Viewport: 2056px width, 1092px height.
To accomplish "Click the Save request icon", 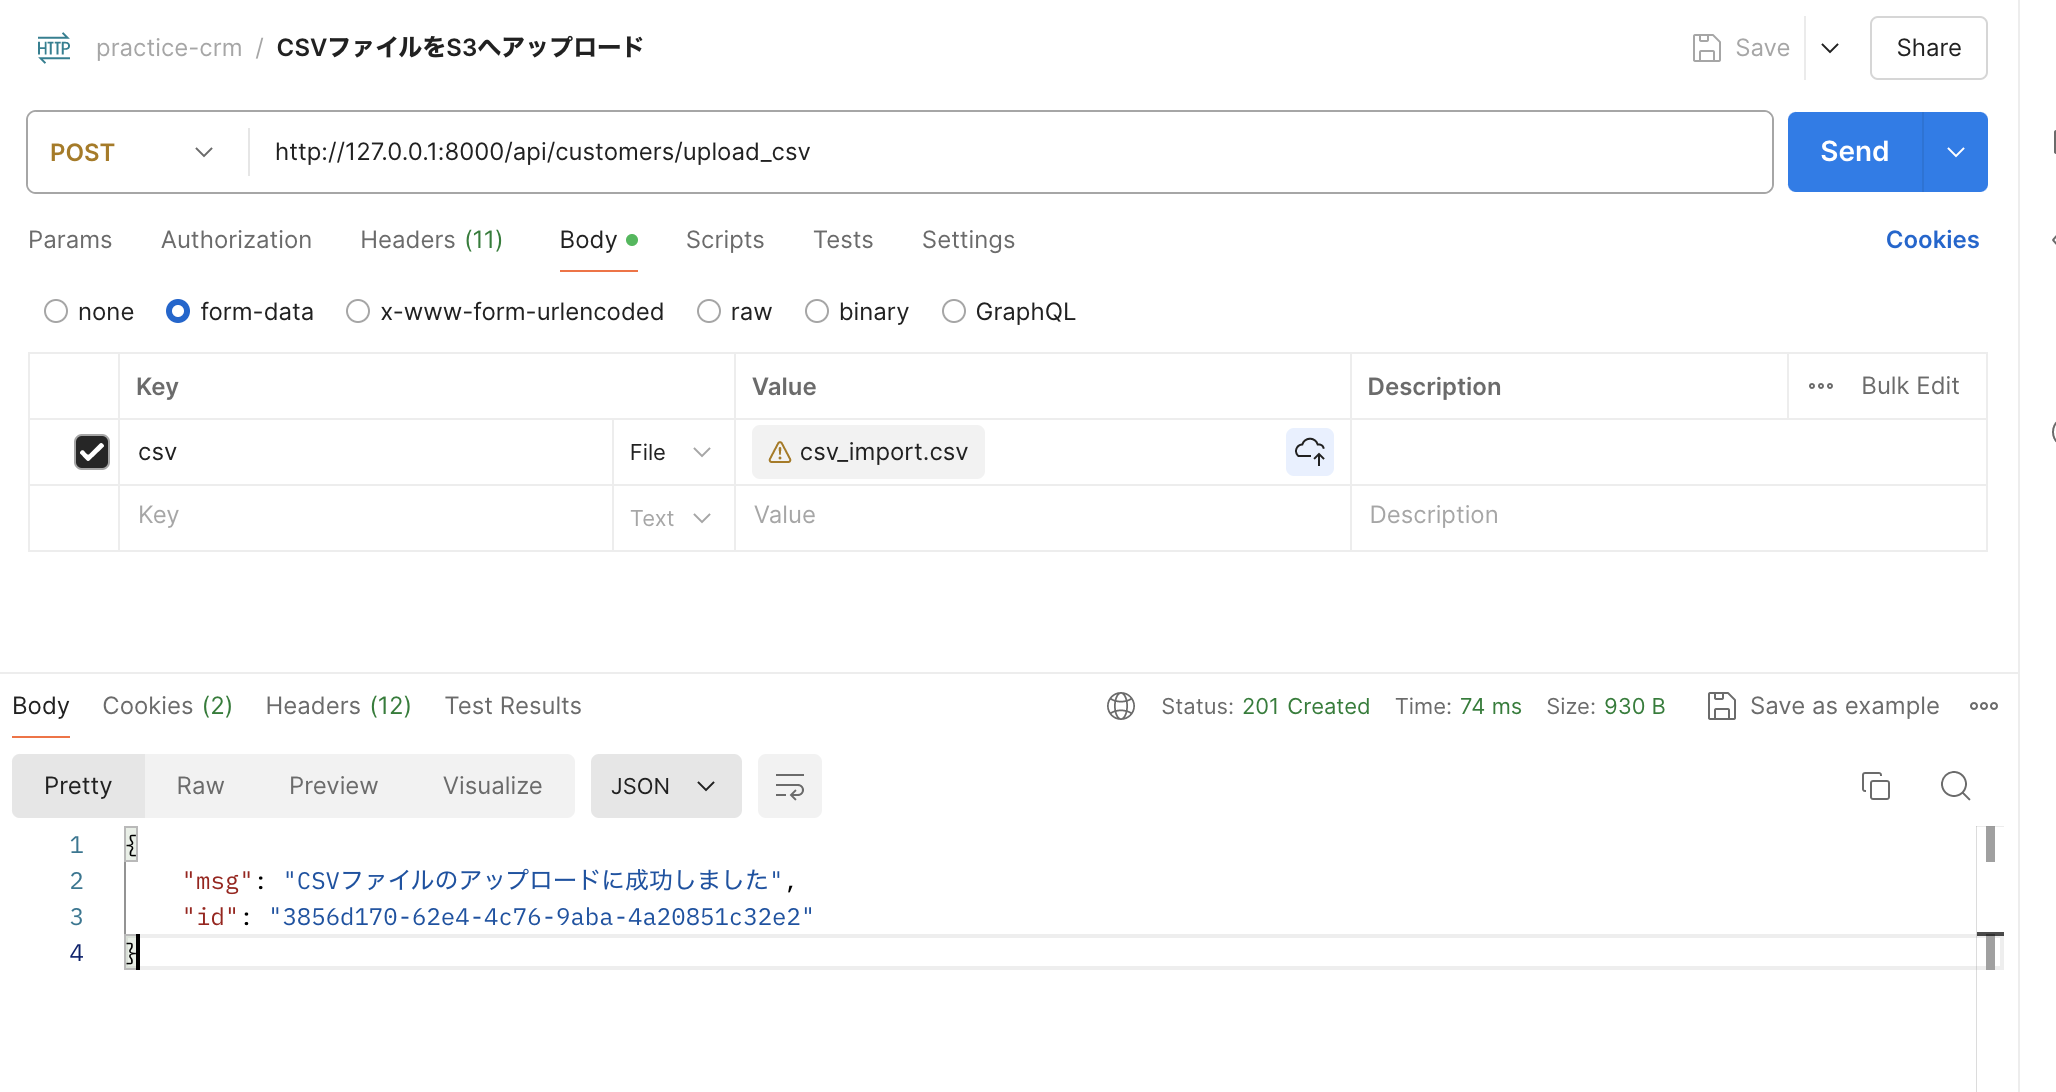I will [1706, 47].
